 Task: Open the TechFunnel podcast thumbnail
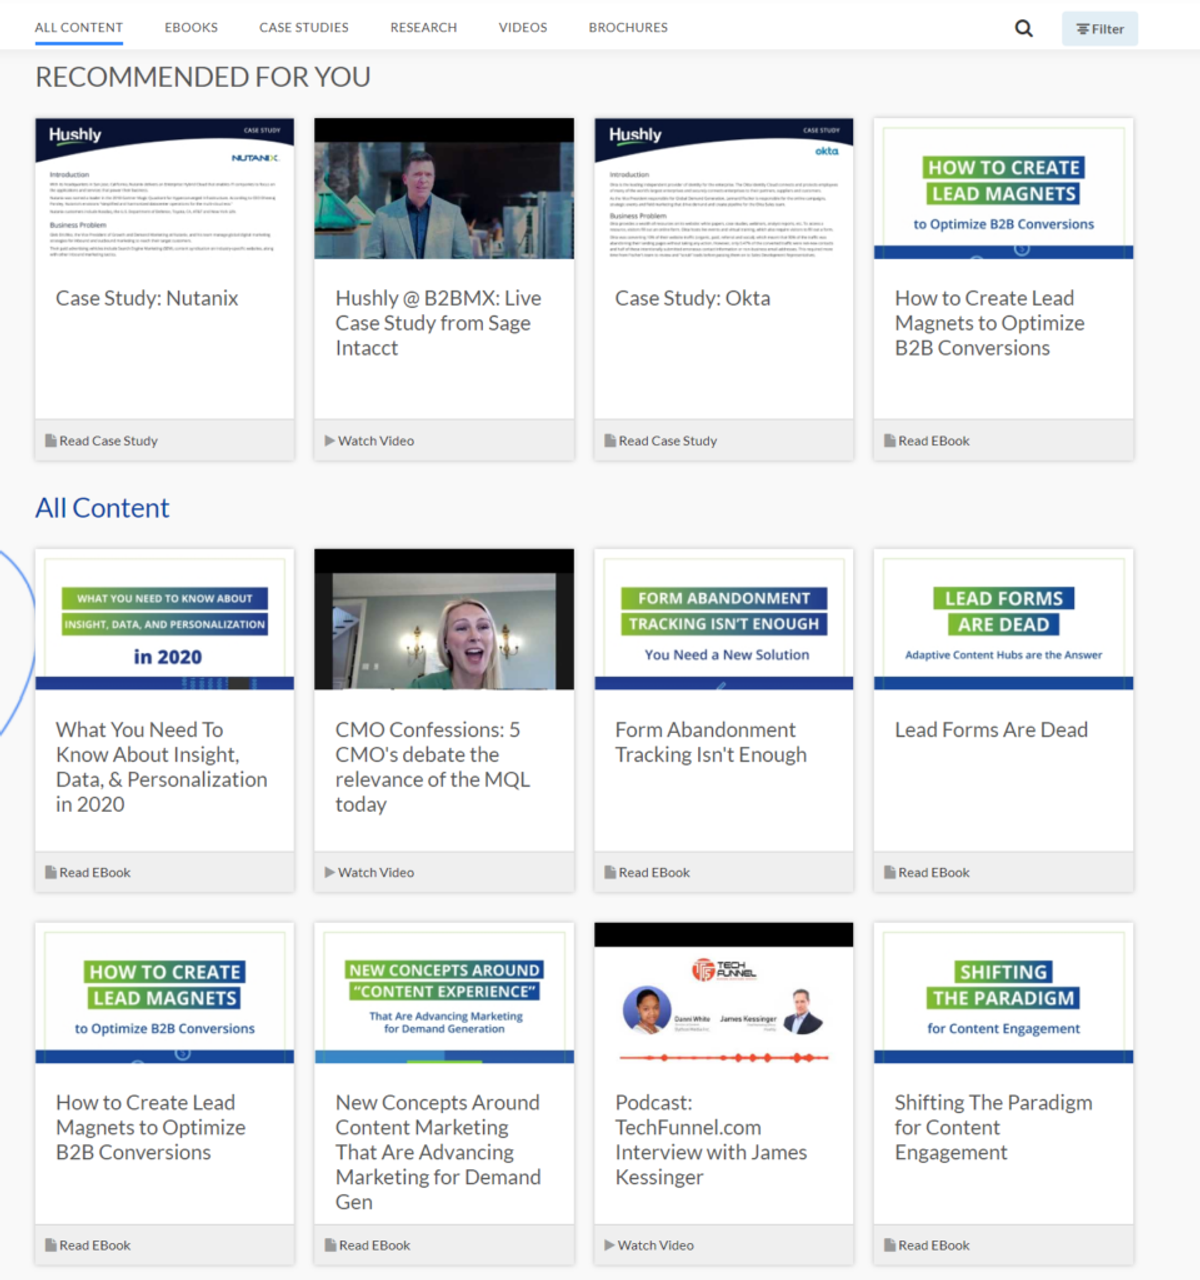(x=724, y=993)
